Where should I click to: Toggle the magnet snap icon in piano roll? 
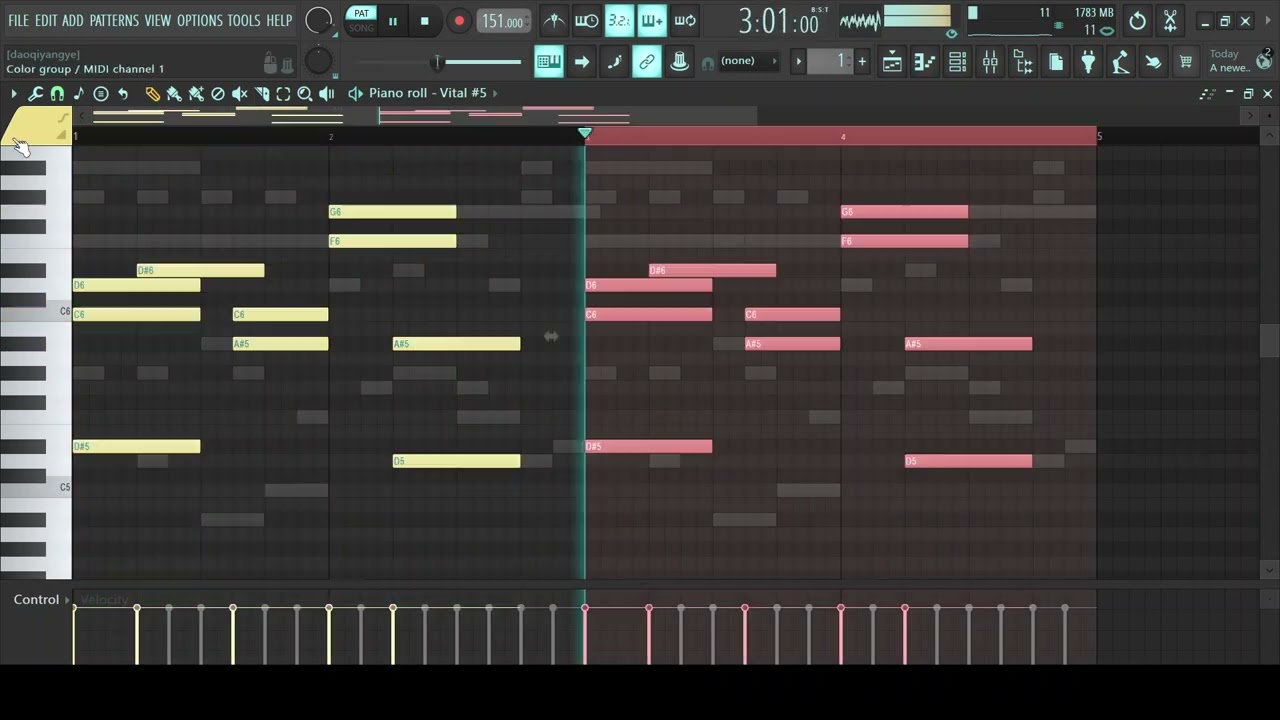tap(57, 93)
